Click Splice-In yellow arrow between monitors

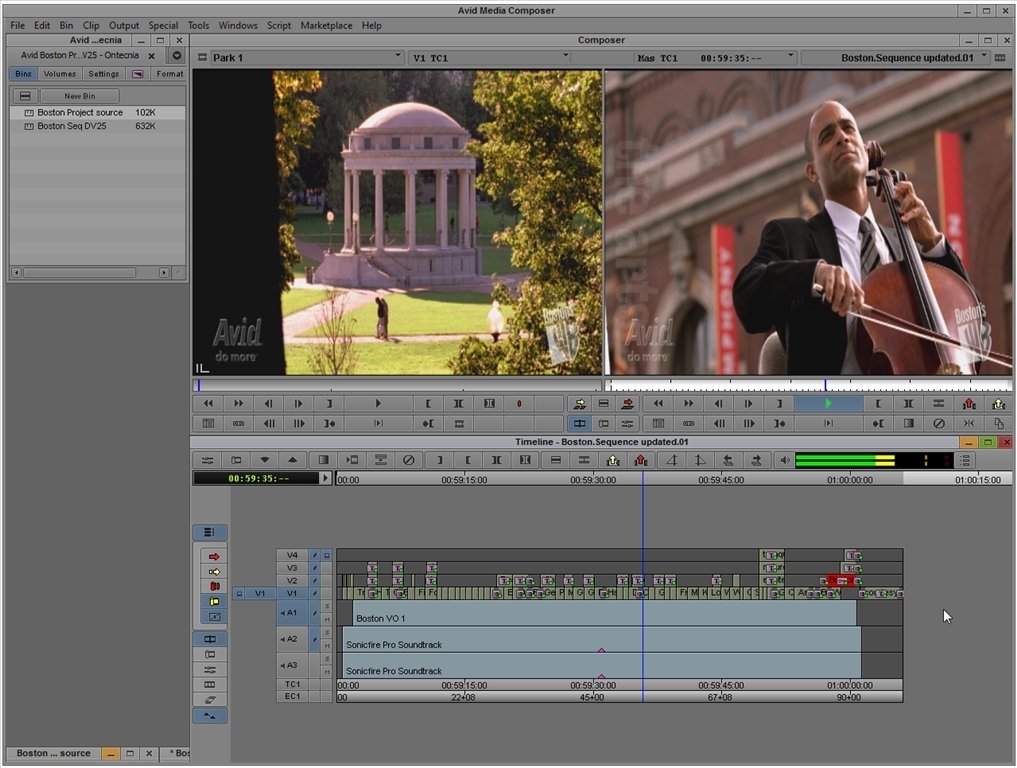579,403
